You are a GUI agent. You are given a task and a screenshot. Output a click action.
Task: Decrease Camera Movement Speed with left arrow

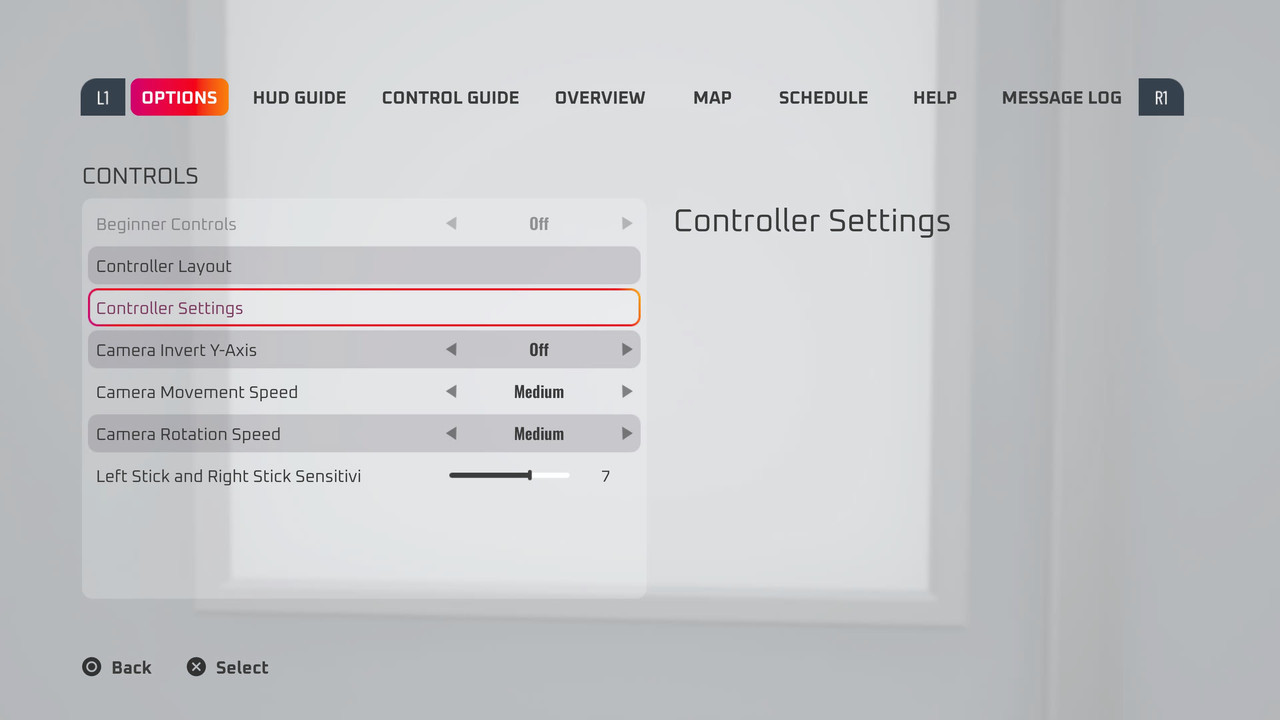point(451,392)
